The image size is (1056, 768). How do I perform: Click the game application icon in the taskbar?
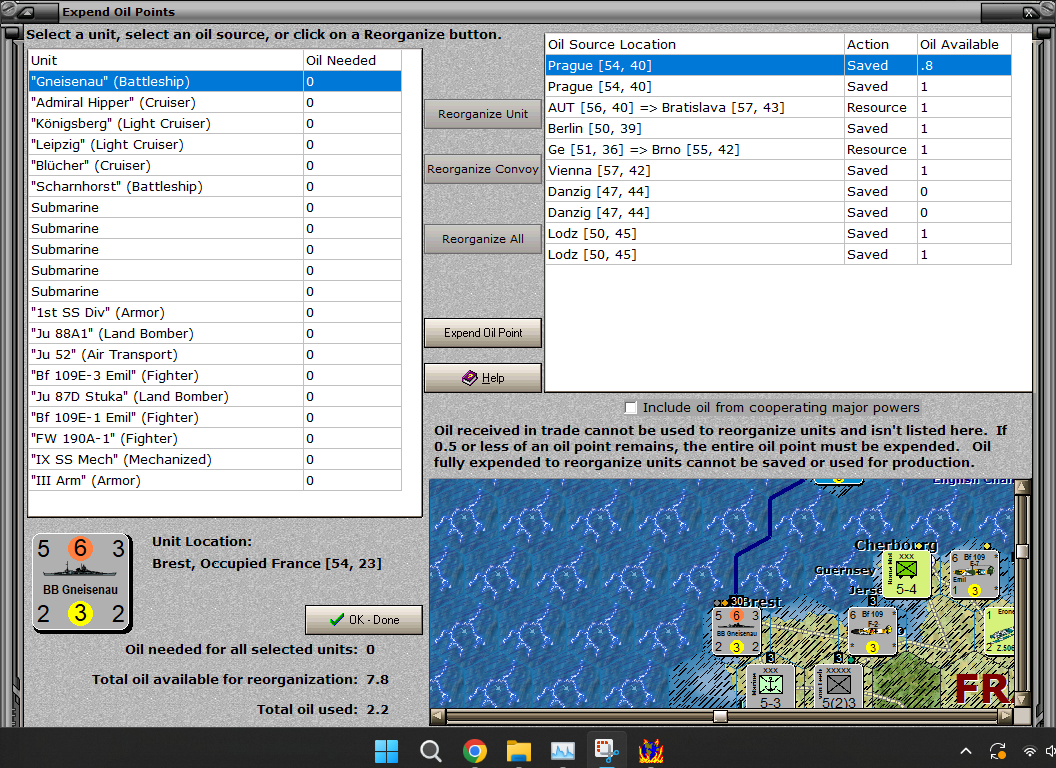pos(651,750)
